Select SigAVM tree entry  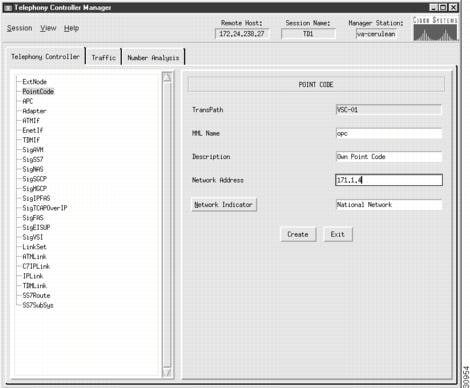pos(33,150)
